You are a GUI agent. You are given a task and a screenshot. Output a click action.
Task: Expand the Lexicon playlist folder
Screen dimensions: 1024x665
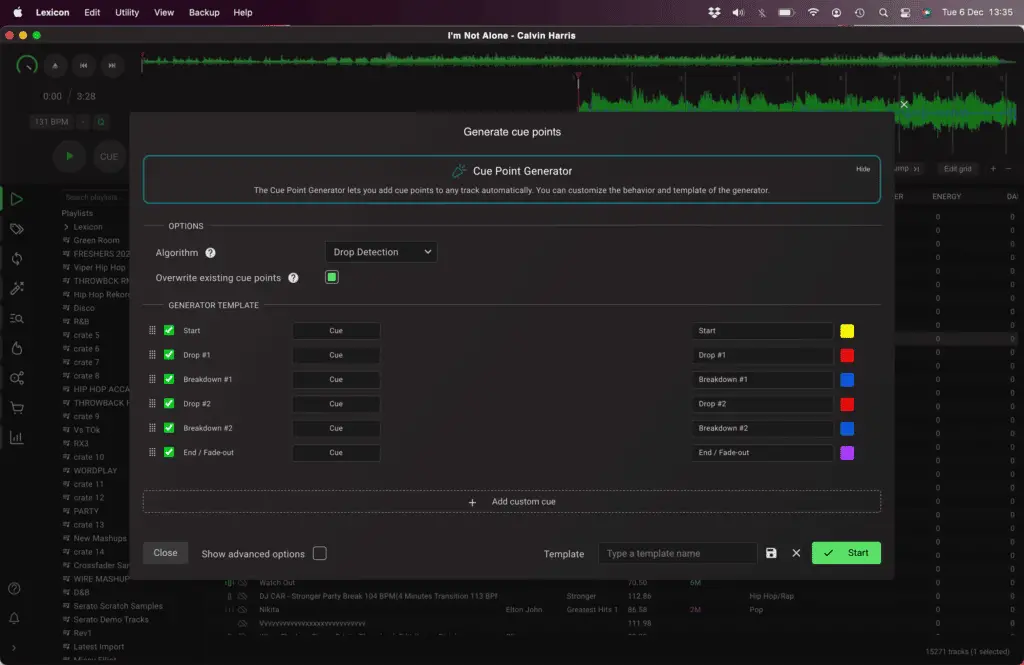click(66, 227)
